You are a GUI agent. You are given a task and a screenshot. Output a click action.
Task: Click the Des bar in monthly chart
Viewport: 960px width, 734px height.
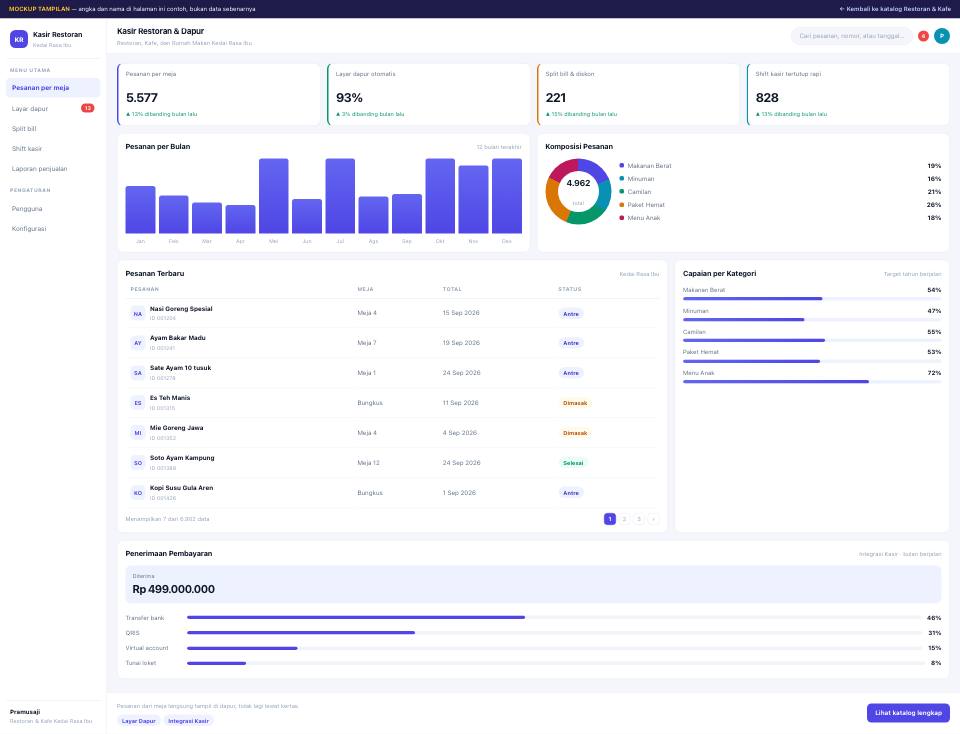click(x=507, y=196)
